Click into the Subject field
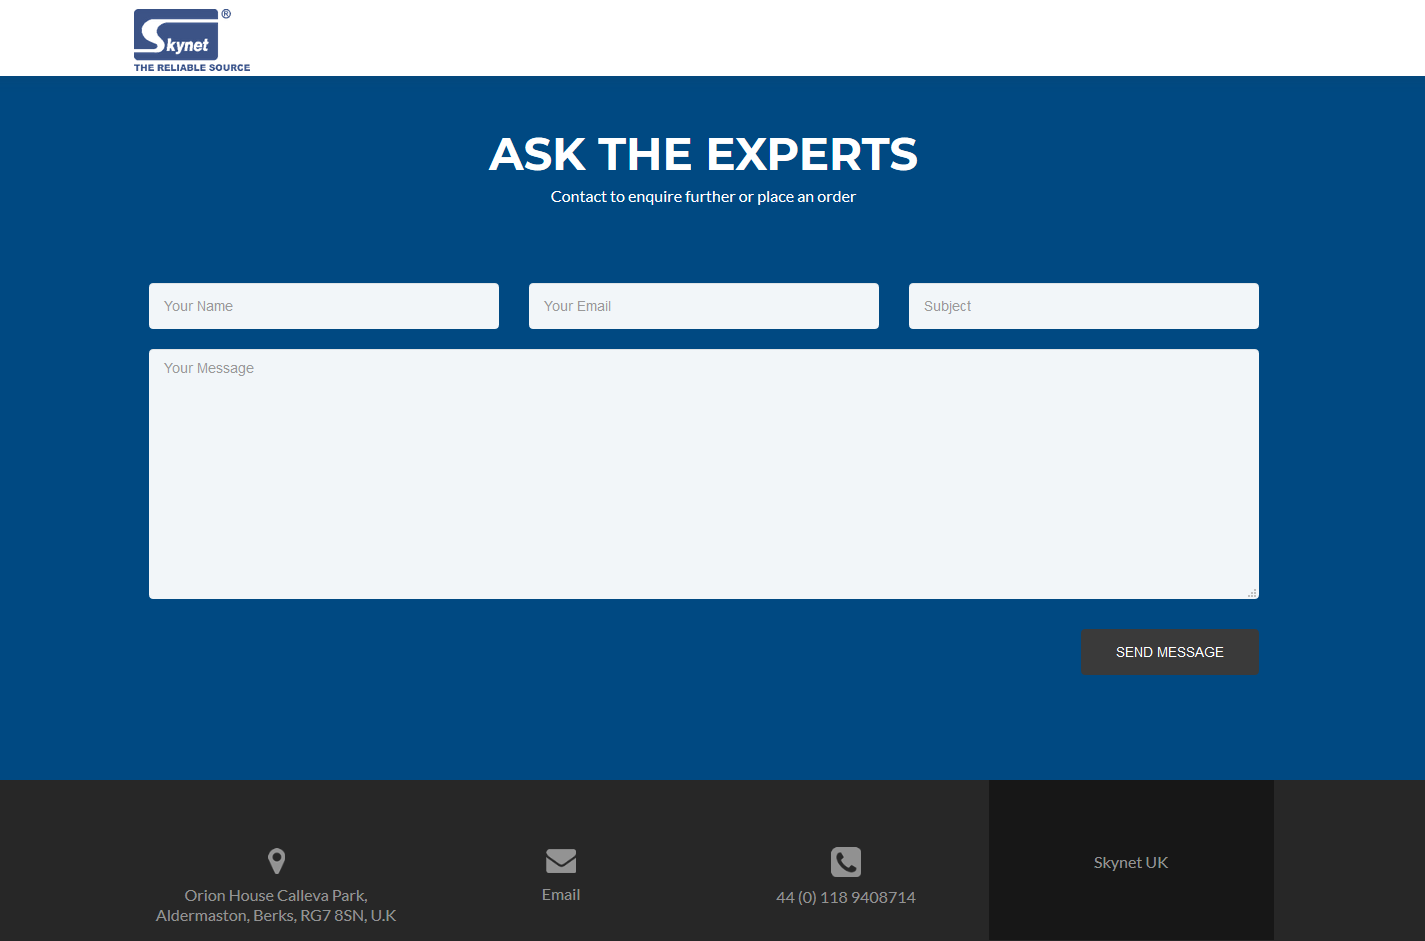 (x=1084, y=306)
